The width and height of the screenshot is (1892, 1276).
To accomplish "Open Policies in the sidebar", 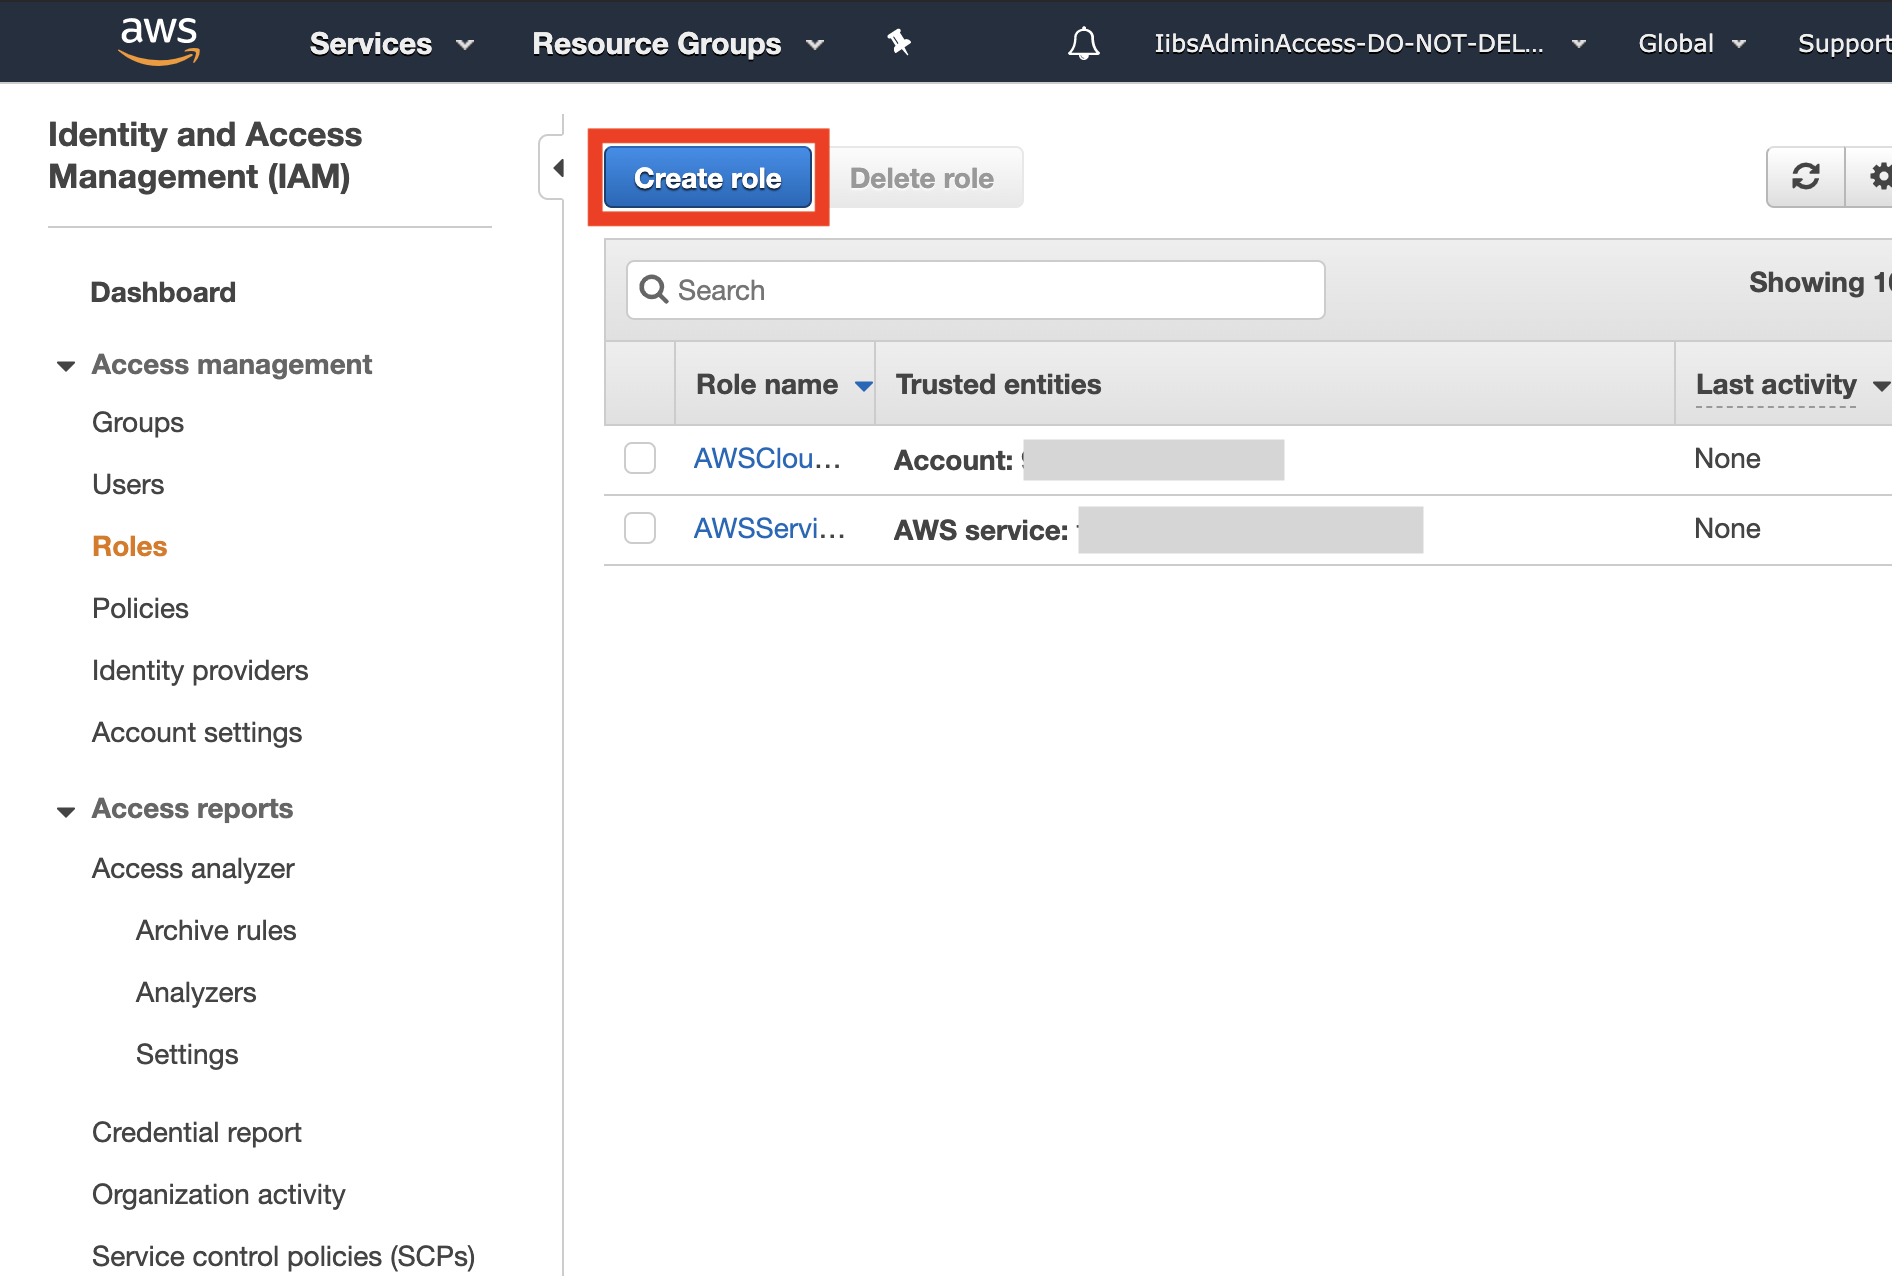I will [140, 608].
